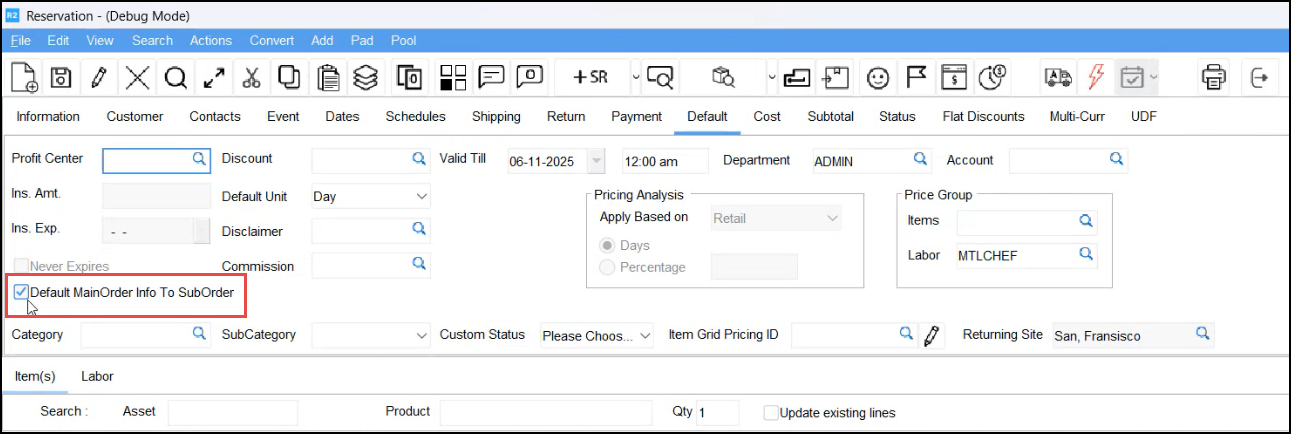Click the clipboard paste icon
This screenshot has height=434, width=1291.
click(327, 77)
